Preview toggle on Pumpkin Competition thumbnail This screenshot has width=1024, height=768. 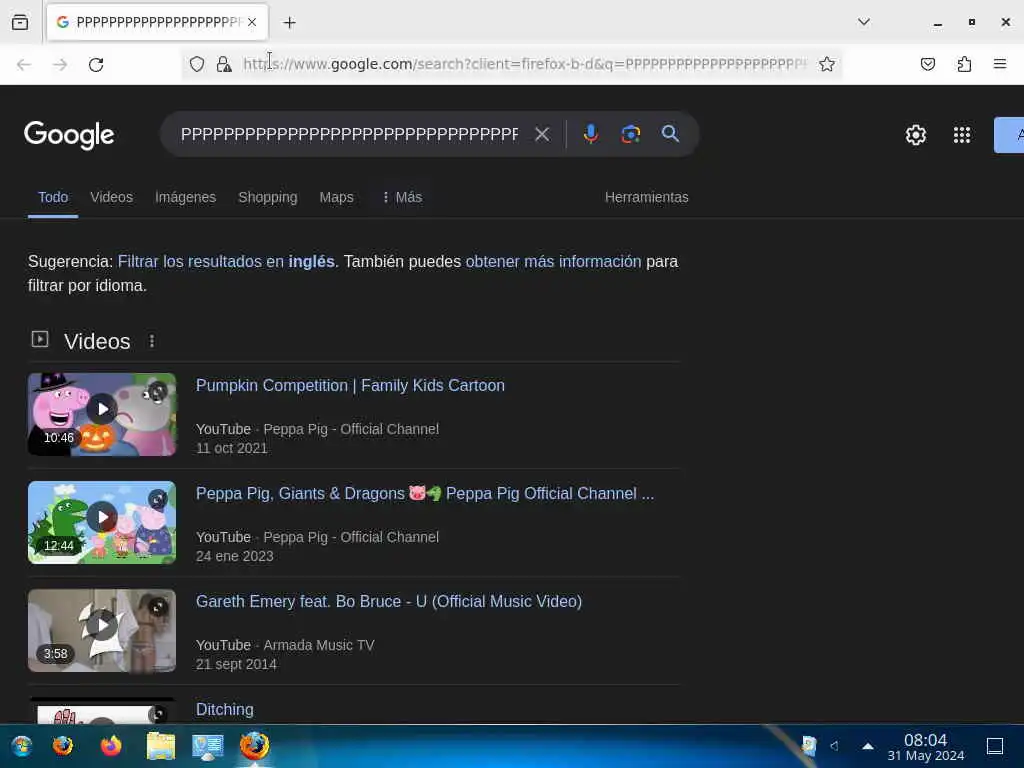coord(157,392)
